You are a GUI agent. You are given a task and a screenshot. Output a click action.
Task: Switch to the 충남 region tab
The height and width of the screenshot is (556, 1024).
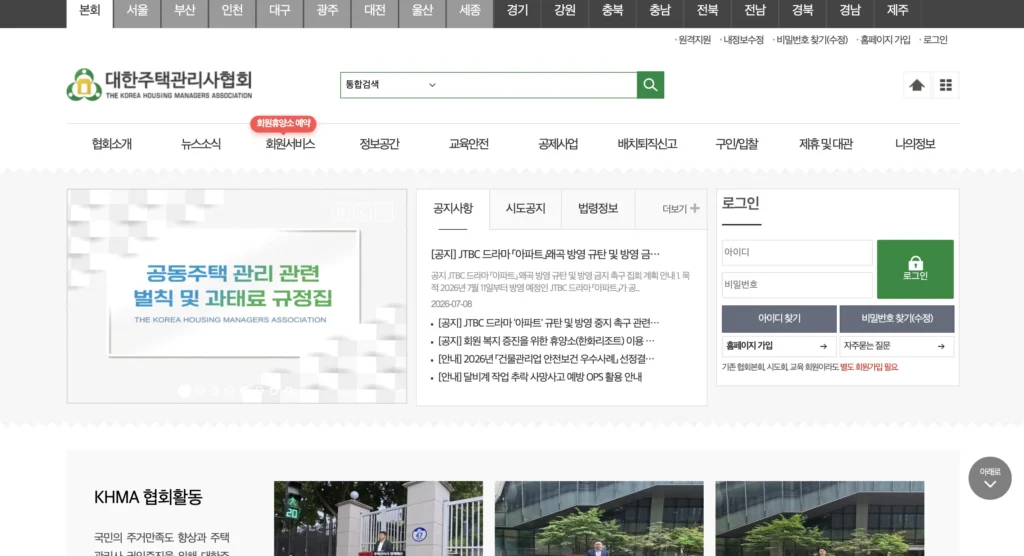(660, 12)
